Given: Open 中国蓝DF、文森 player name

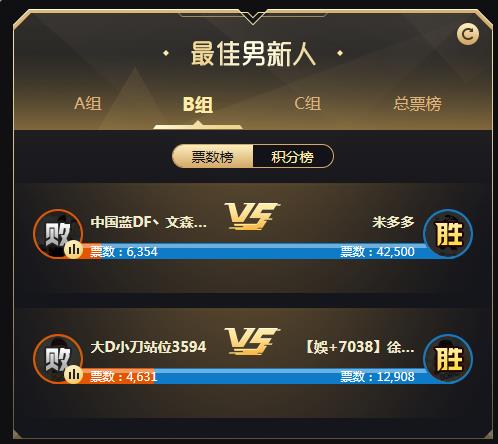Looking at the screenshot, I should click(x=149, y=222).
